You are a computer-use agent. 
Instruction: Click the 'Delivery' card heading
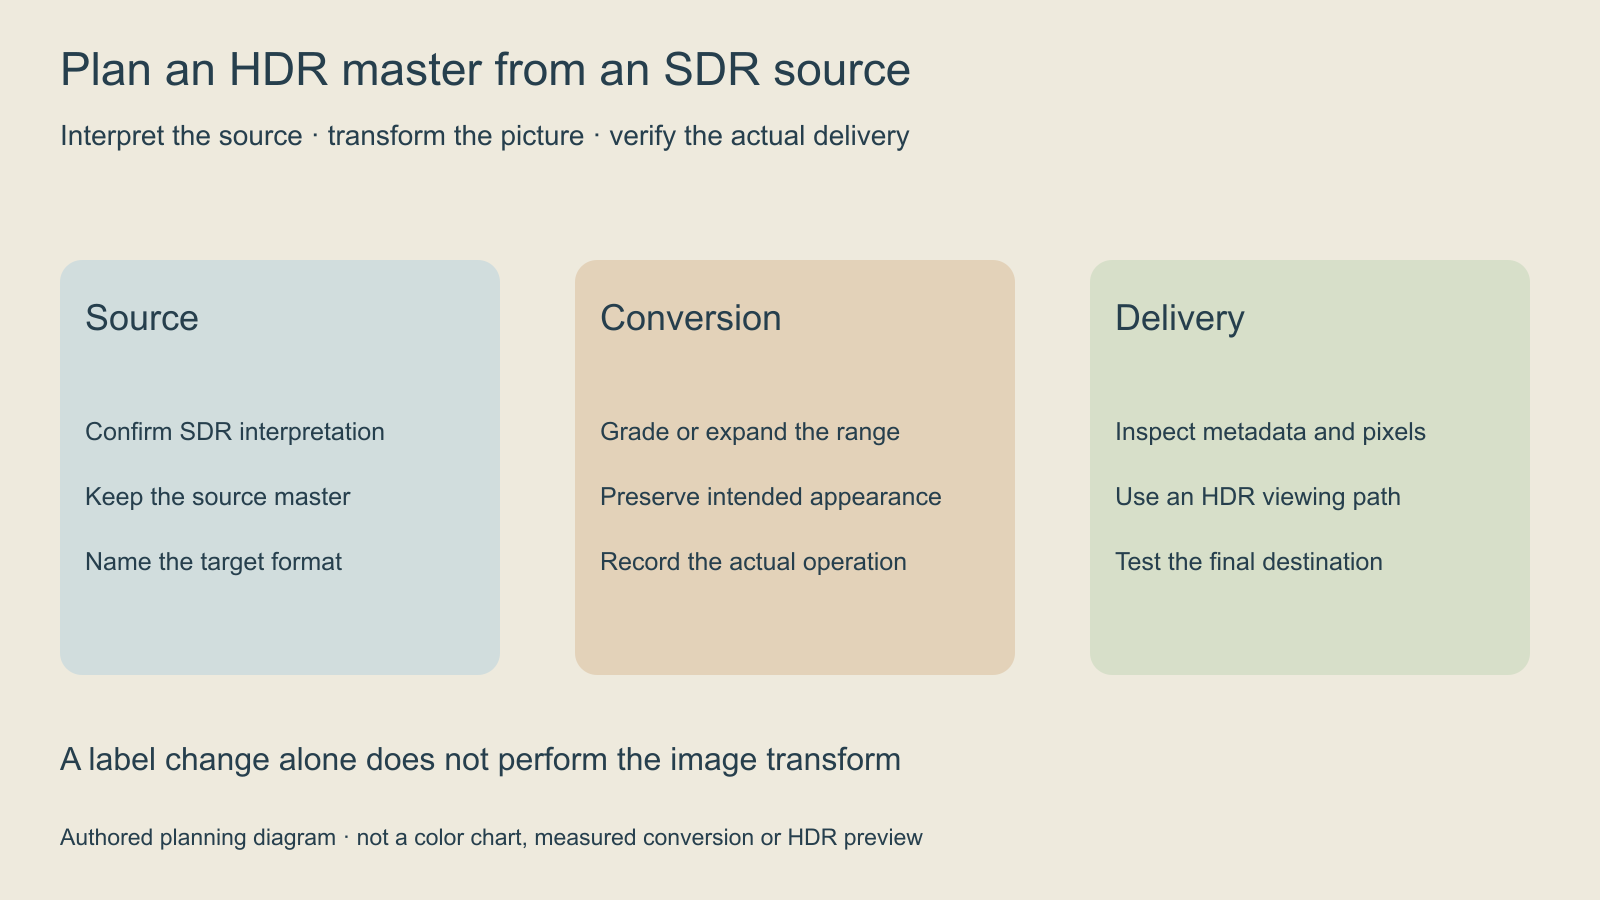point(1180,318)
